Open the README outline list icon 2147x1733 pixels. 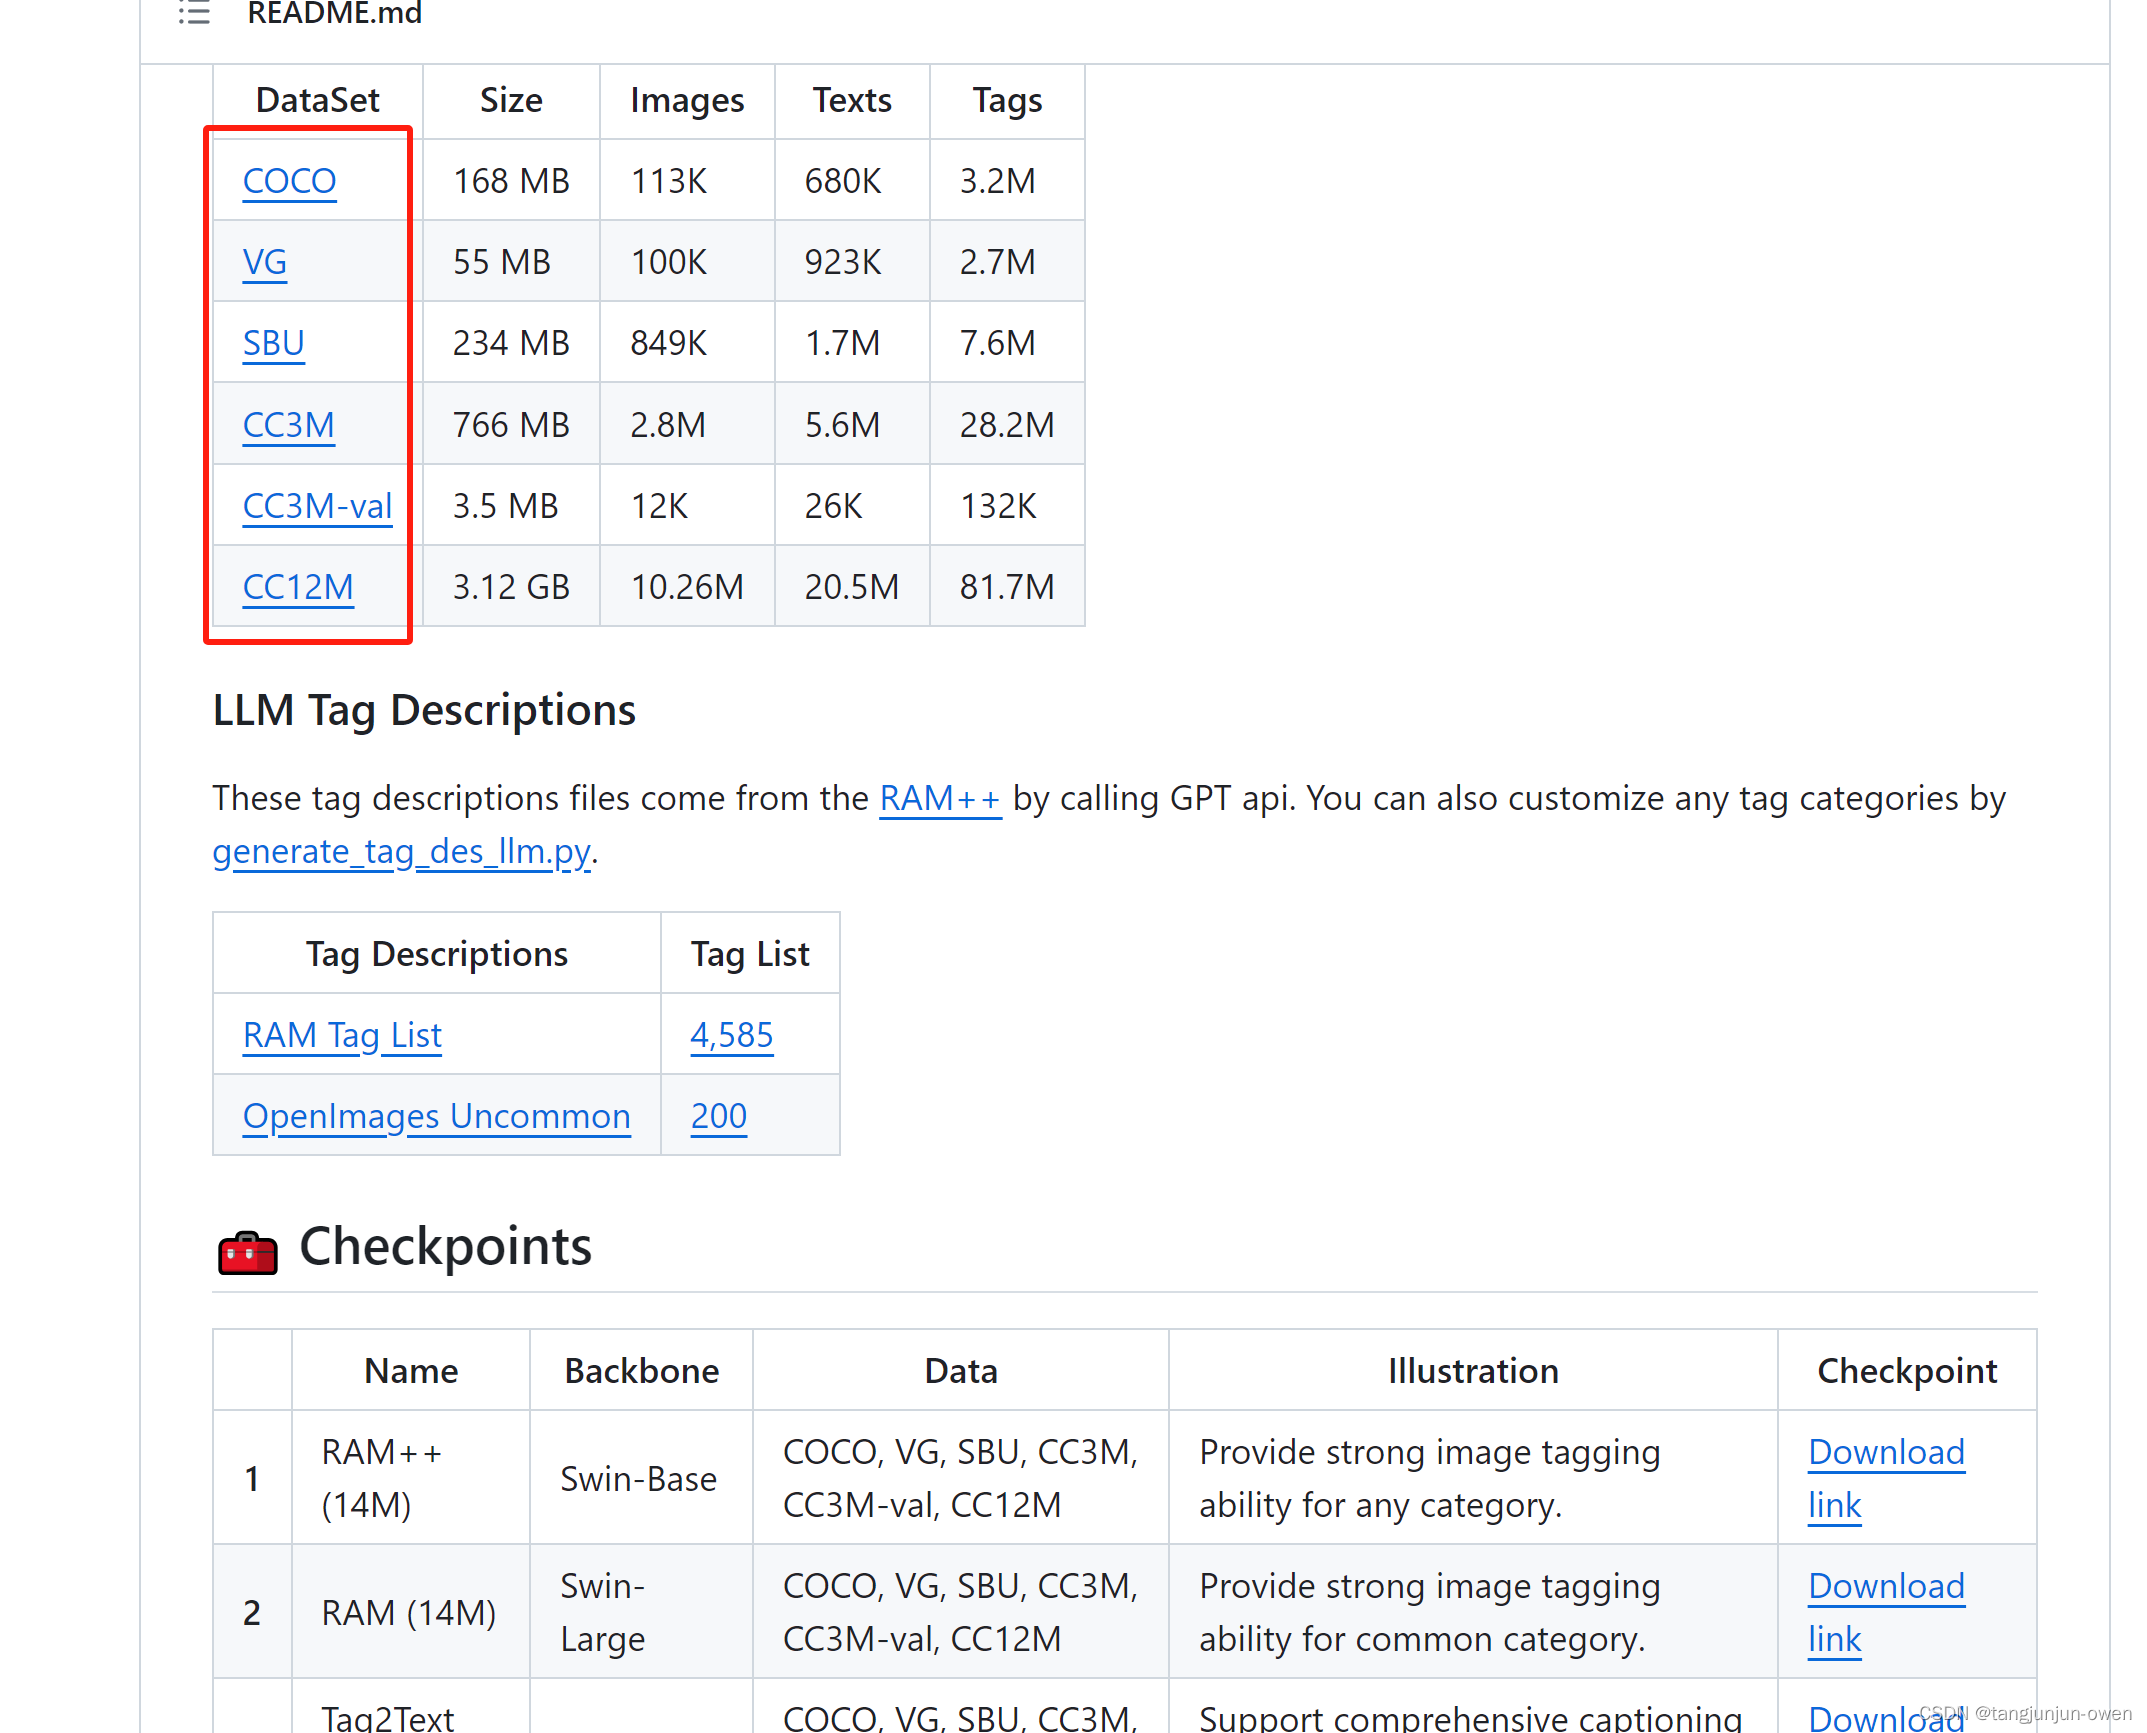[x=194, y=12]
